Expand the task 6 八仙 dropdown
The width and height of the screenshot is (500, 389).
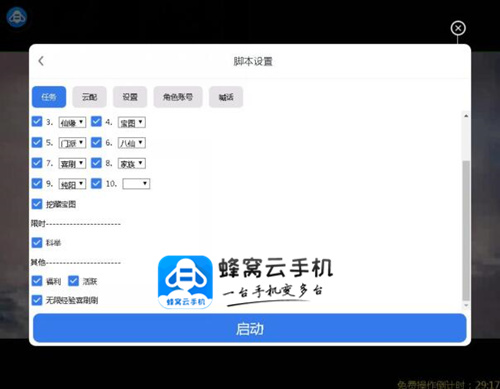[x=132, y=143]
